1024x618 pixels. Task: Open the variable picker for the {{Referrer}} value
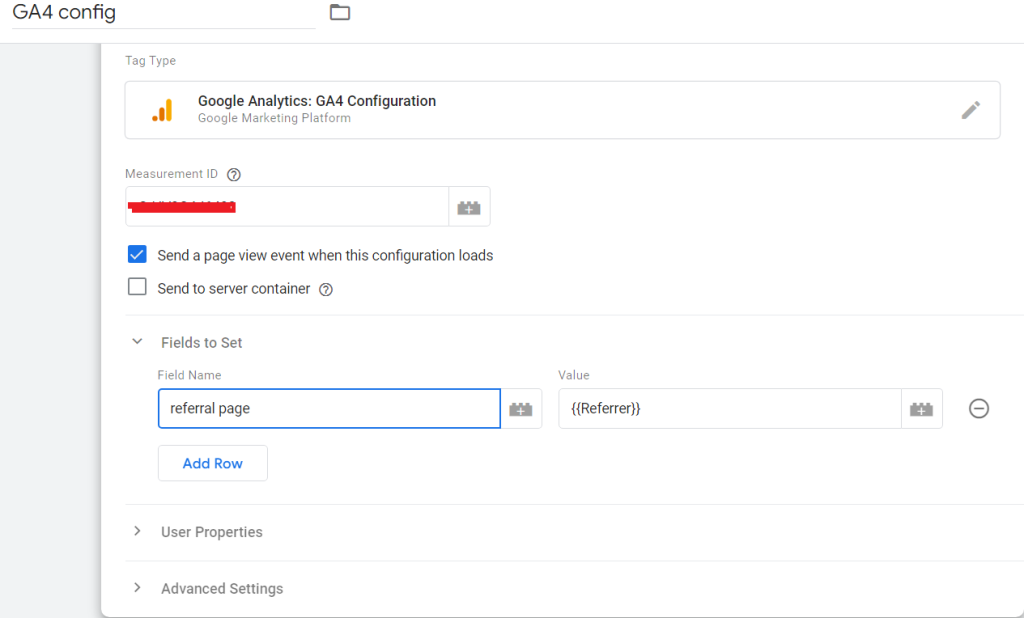point(921,408)
